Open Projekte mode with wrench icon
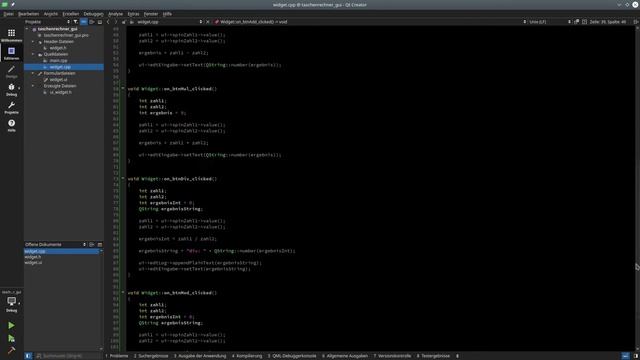The image size is (640, 360). tap(11, 107)
